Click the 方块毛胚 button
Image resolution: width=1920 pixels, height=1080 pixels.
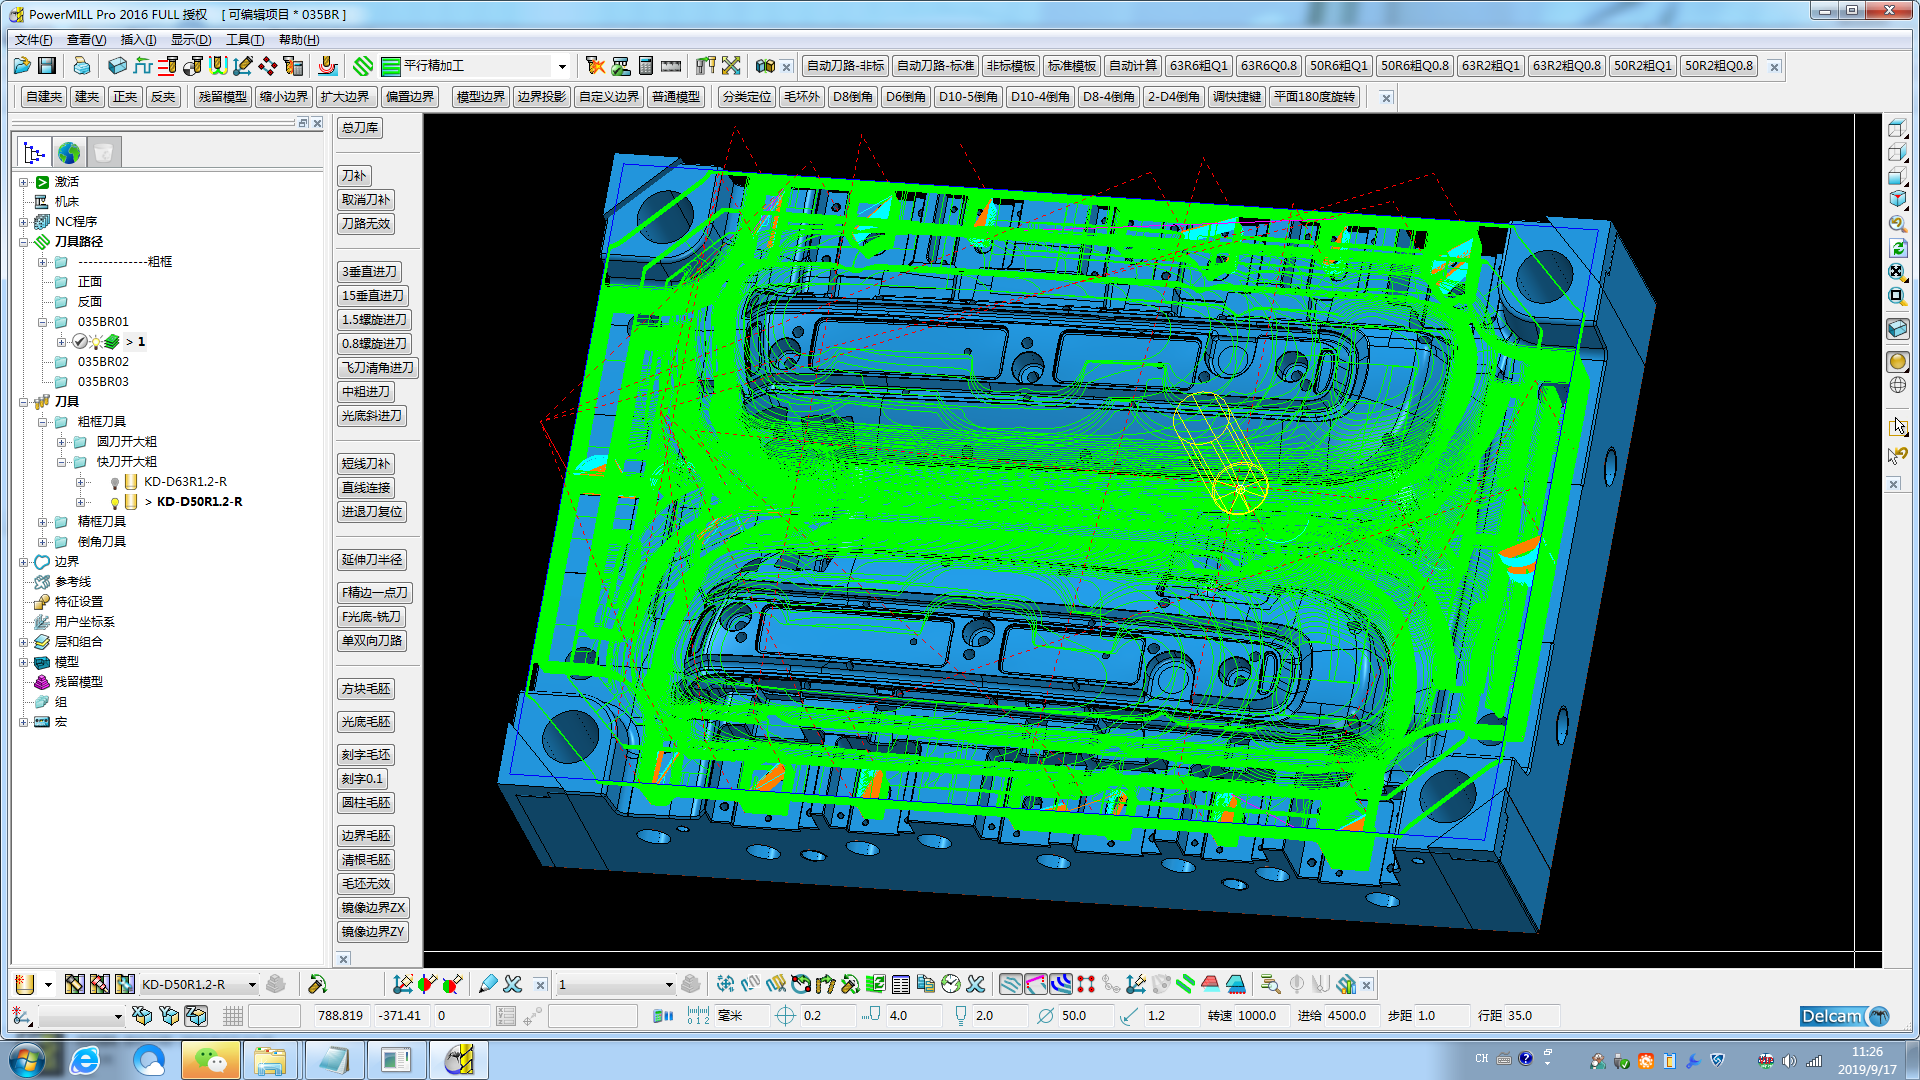click(366, 689)
